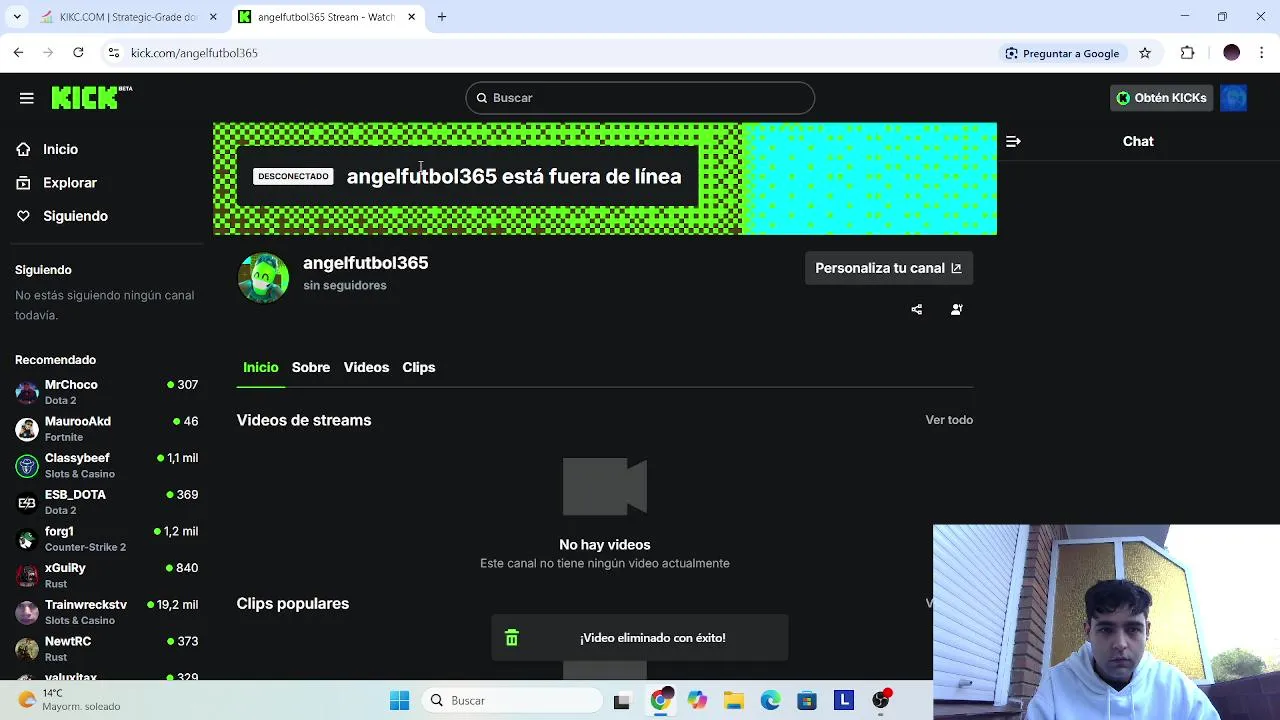Close the angelfutbol365 Stream tab

411,17
